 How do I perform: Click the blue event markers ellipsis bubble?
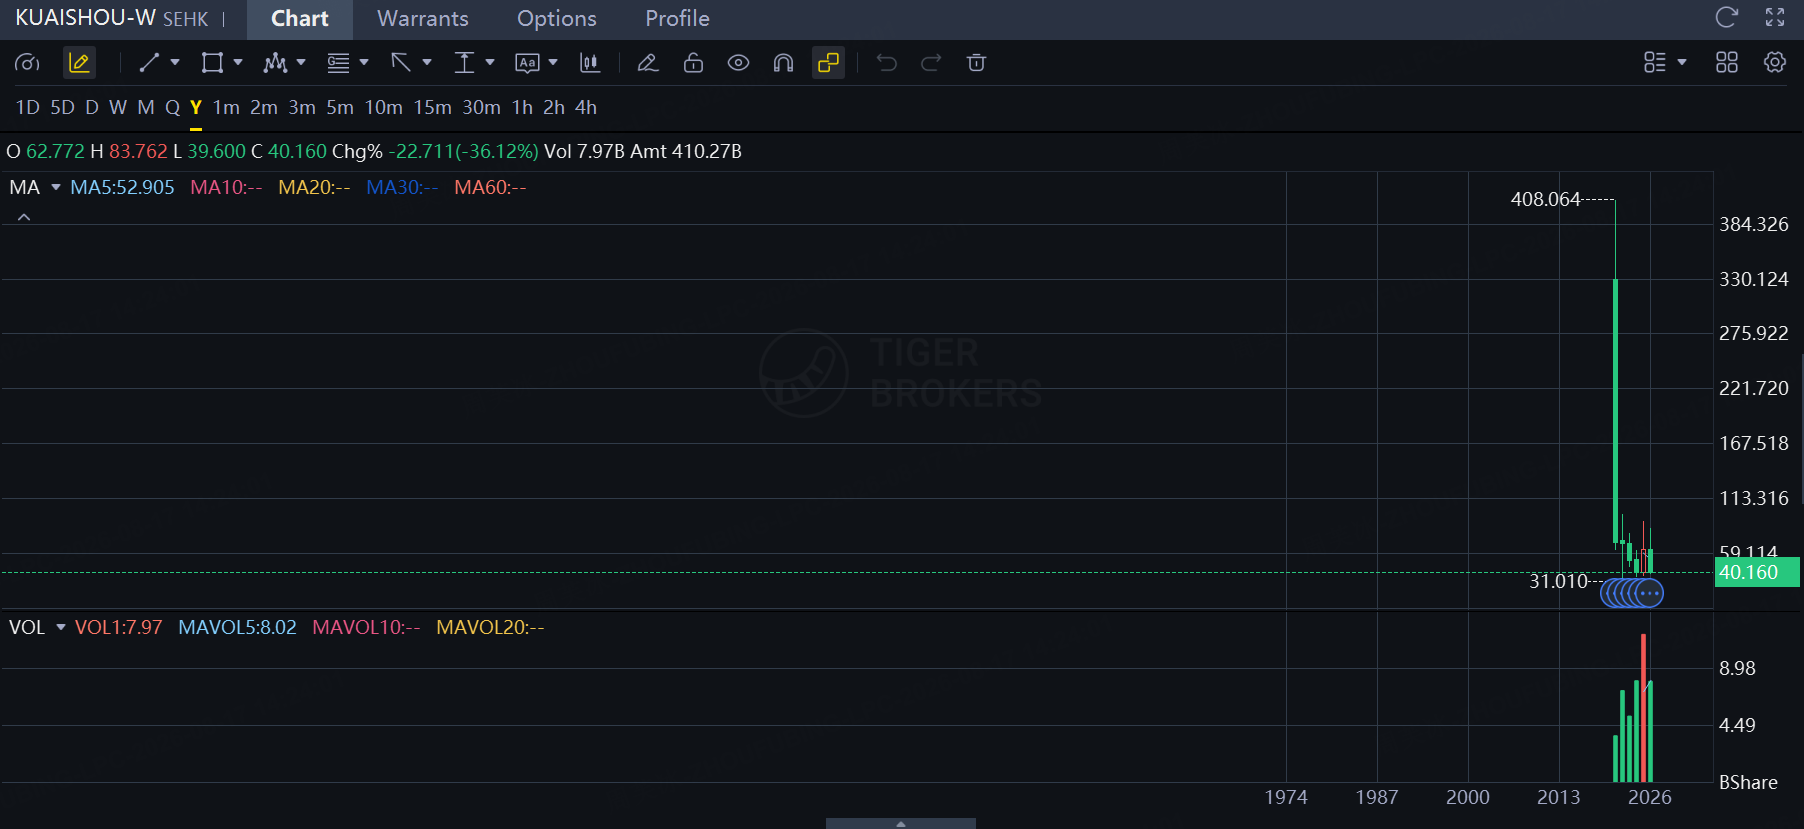(x=1649, y=593)
